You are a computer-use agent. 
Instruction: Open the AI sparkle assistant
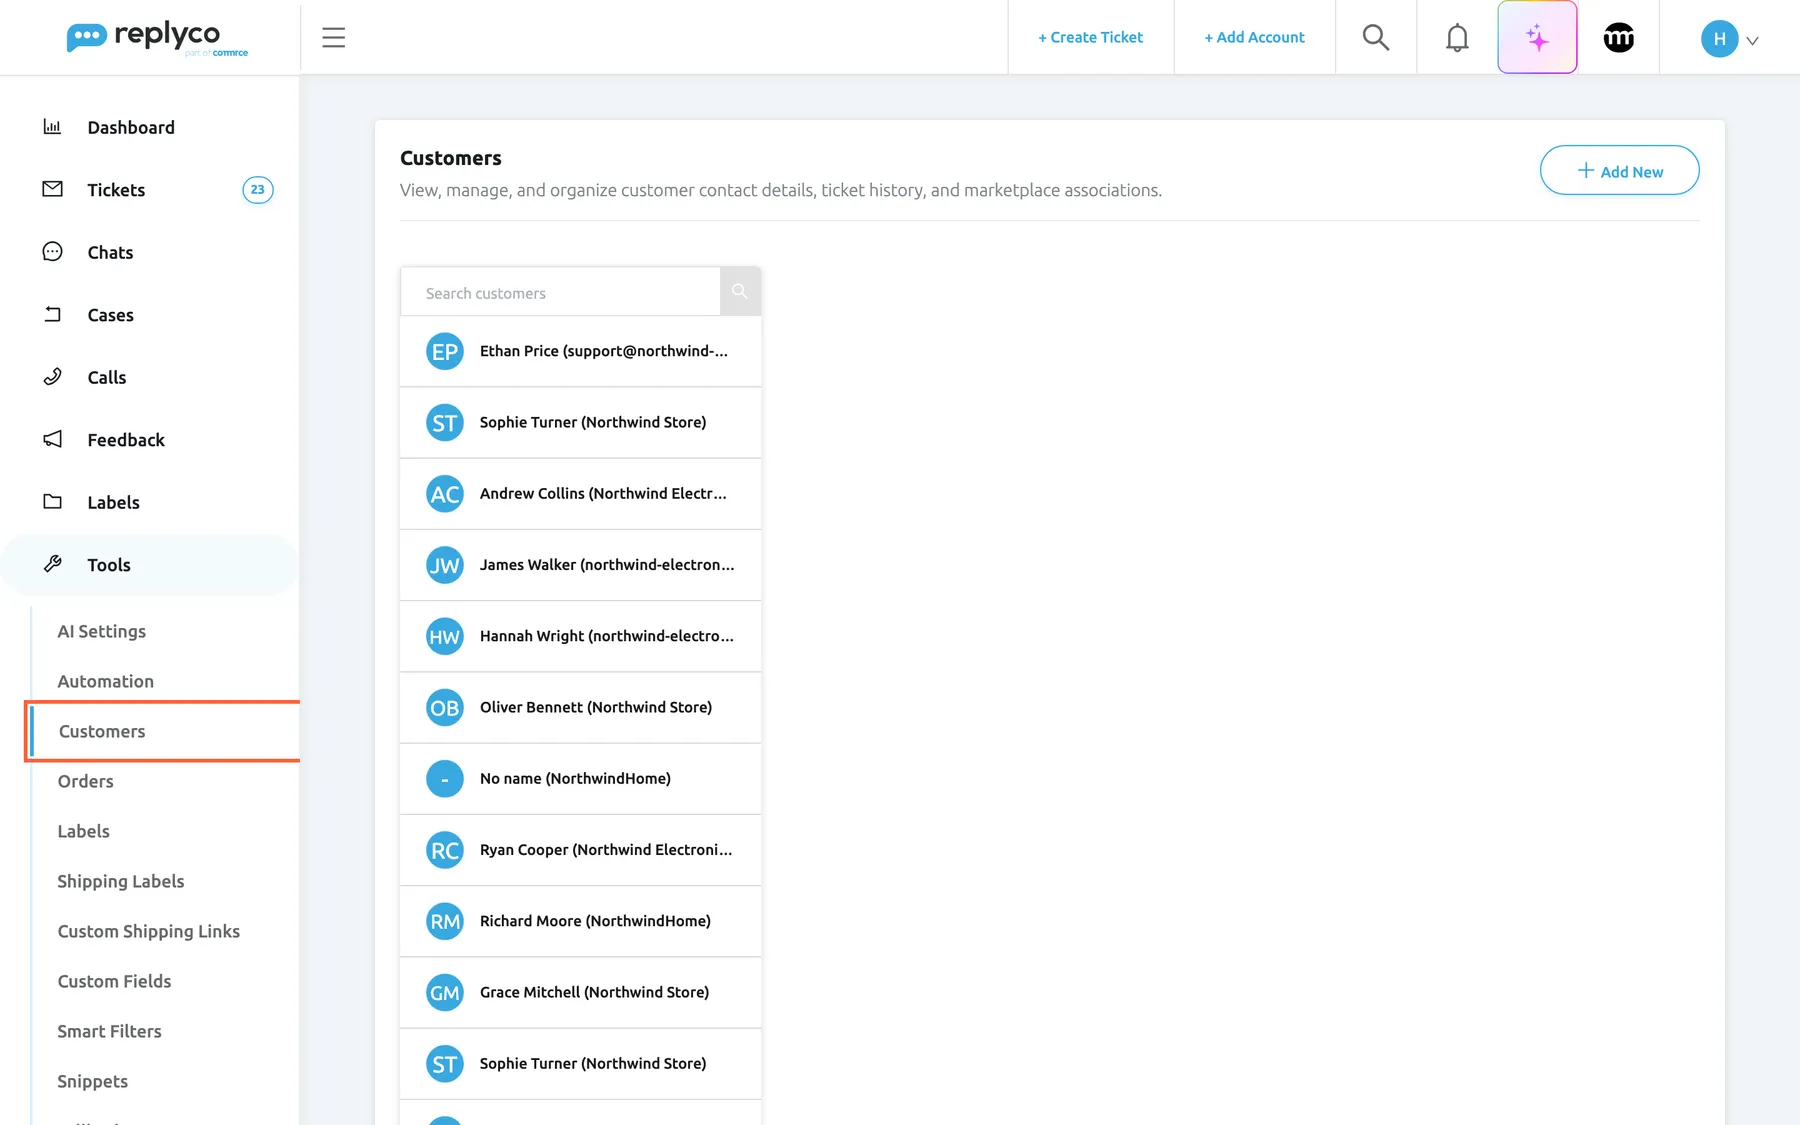click(x=1537, y=38)
